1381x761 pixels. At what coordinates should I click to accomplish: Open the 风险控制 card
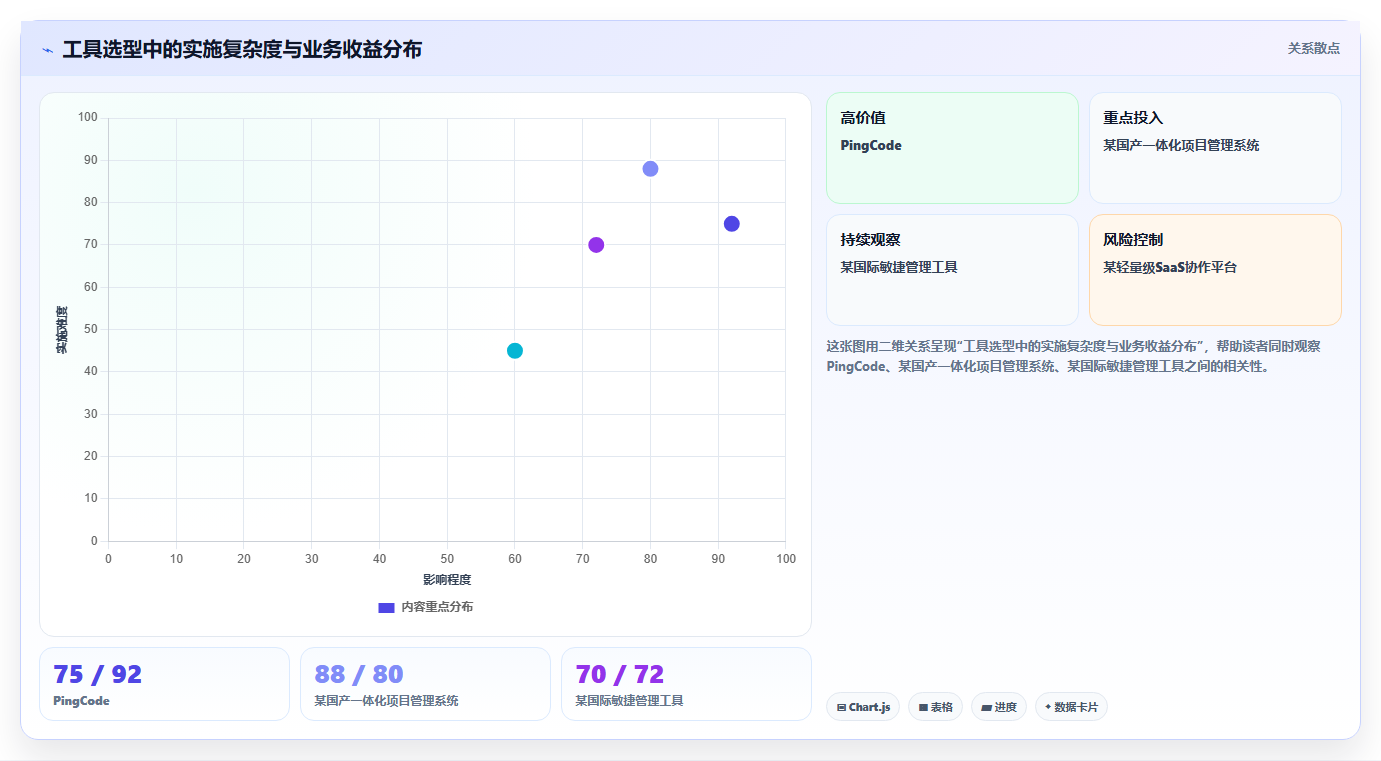tap(1215, 270)
